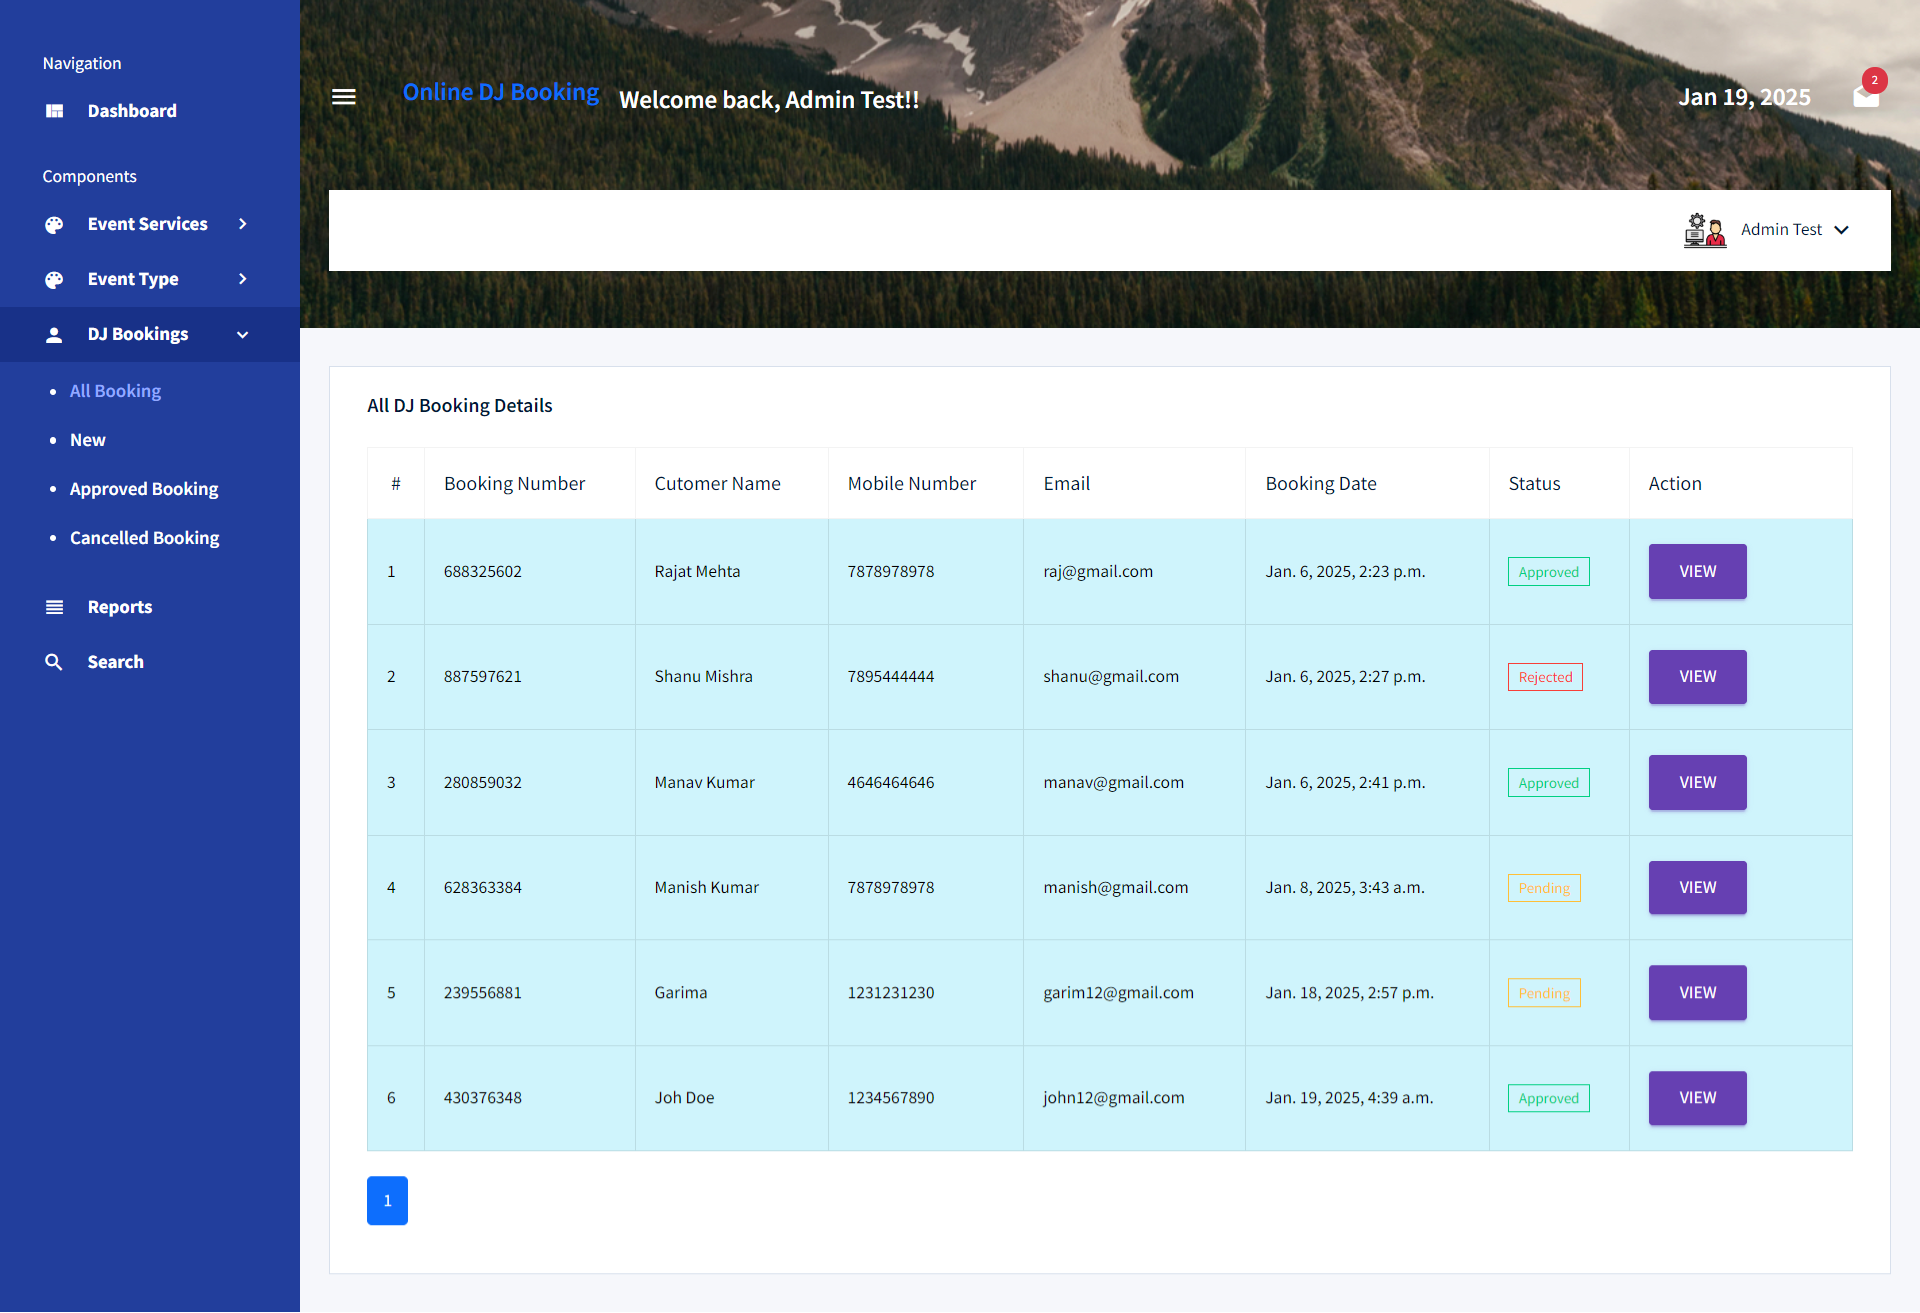Open the Admin Test dropdown
1920x1313 pixels.
coord(1795,230)
